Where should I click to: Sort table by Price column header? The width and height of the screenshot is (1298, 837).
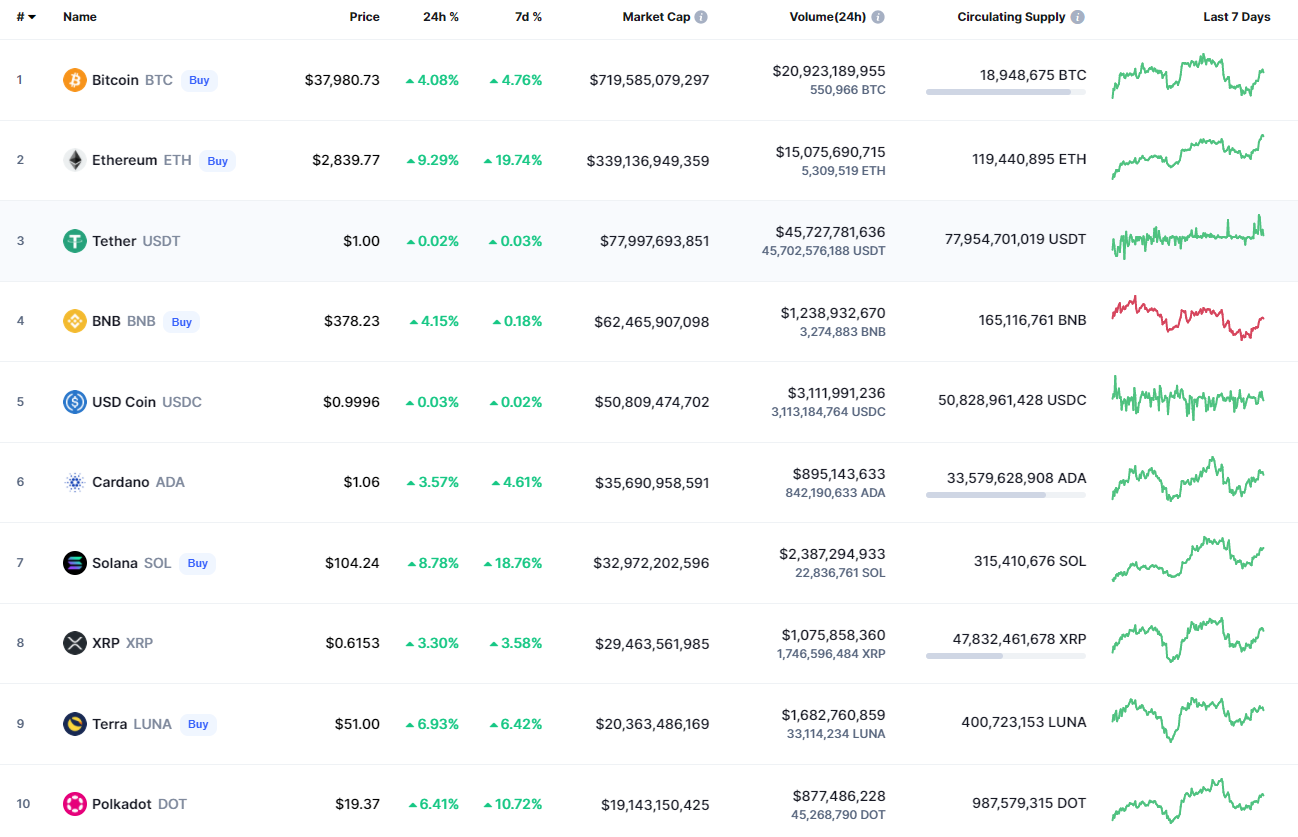(x=364, y=17)
